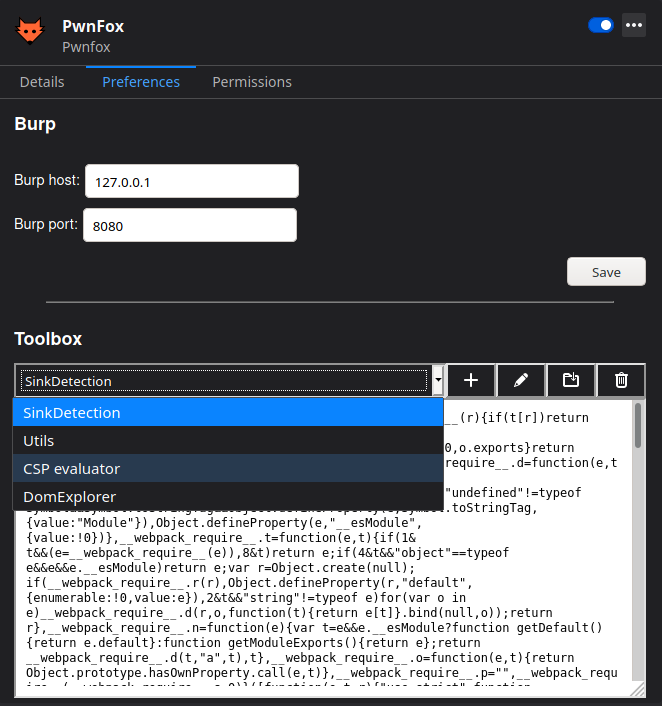
Task: Click the save-to-folder toolbox icon
Action: [x=571, y=380]
